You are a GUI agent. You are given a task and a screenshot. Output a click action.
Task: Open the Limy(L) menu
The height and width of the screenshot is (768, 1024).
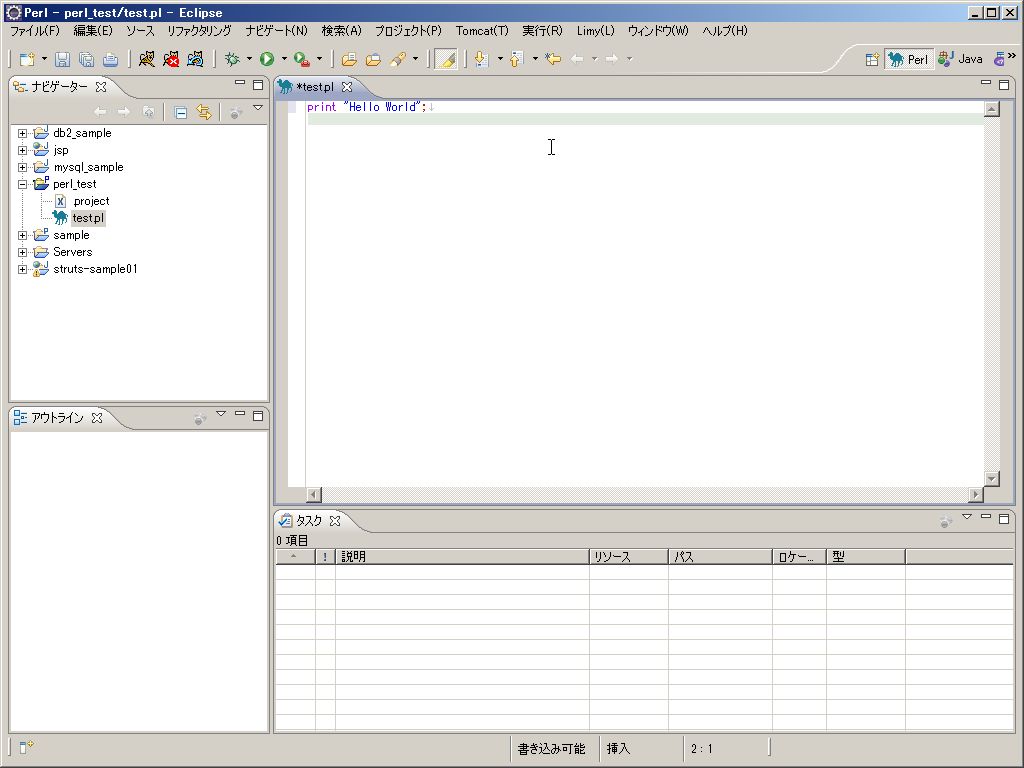pyautogui.click(x=595, y=31)
